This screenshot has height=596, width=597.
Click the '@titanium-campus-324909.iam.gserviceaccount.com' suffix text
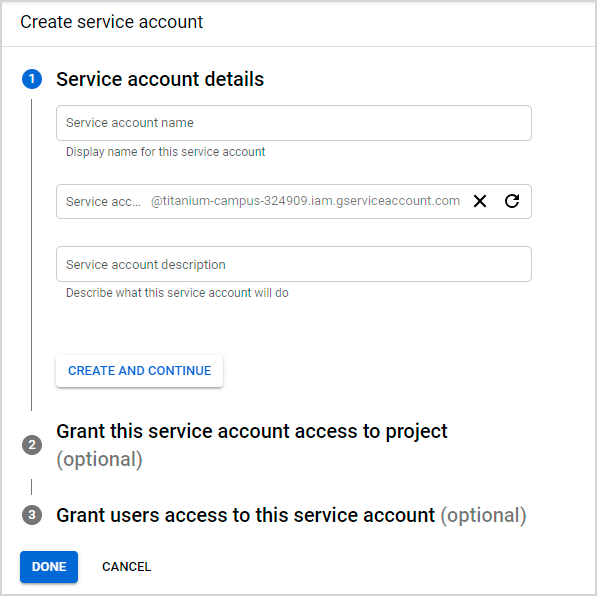click(305, 201)
